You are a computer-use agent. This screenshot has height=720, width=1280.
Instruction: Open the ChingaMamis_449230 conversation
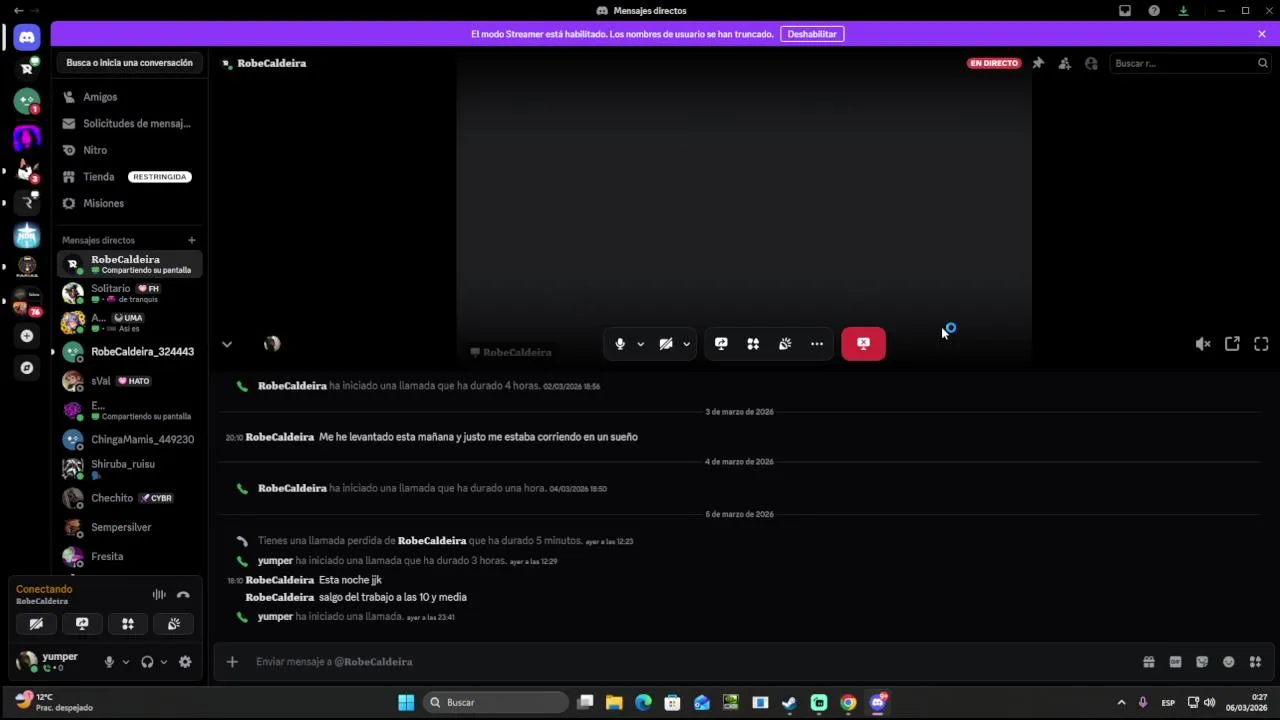click(x=130, y=439)
